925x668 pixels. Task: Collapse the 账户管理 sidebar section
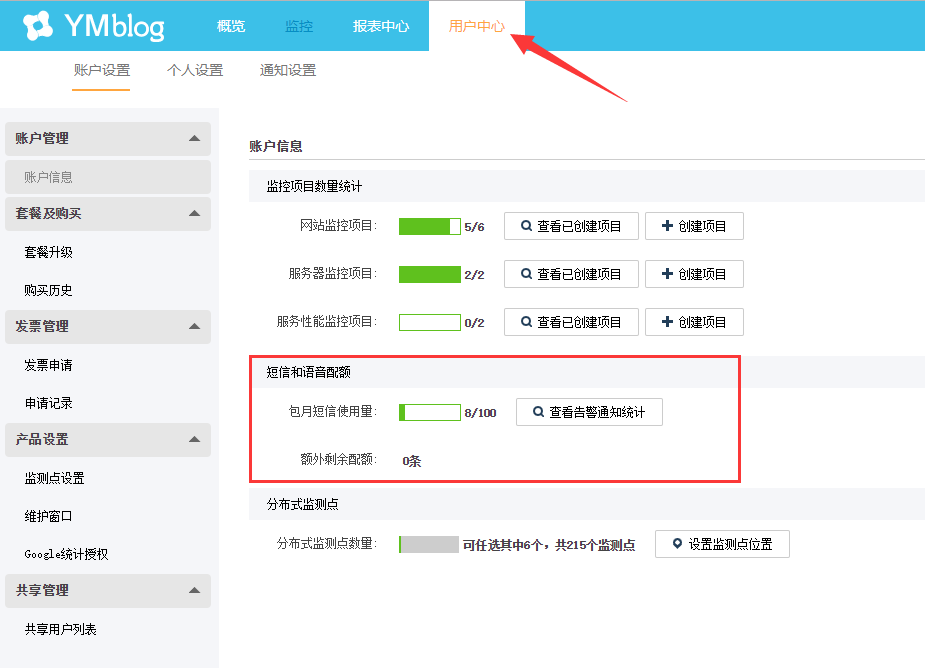(194, 138)
